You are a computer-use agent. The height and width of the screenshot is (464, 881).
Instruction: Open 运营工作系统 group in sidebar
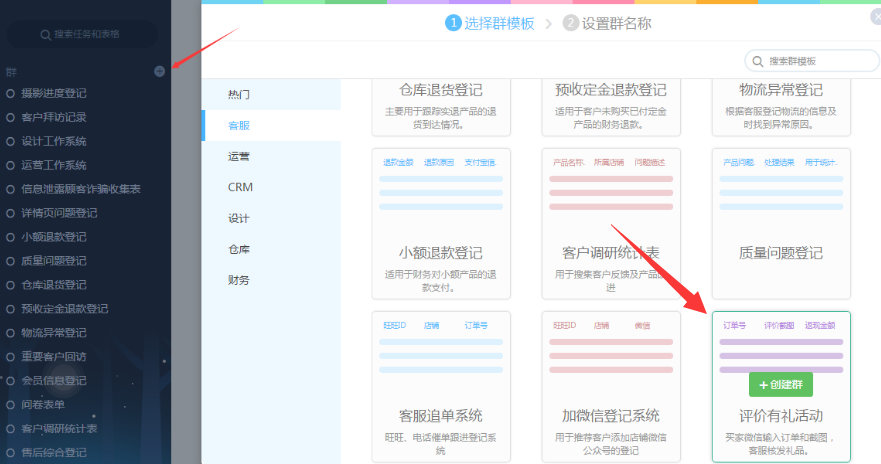click(54, 166)
